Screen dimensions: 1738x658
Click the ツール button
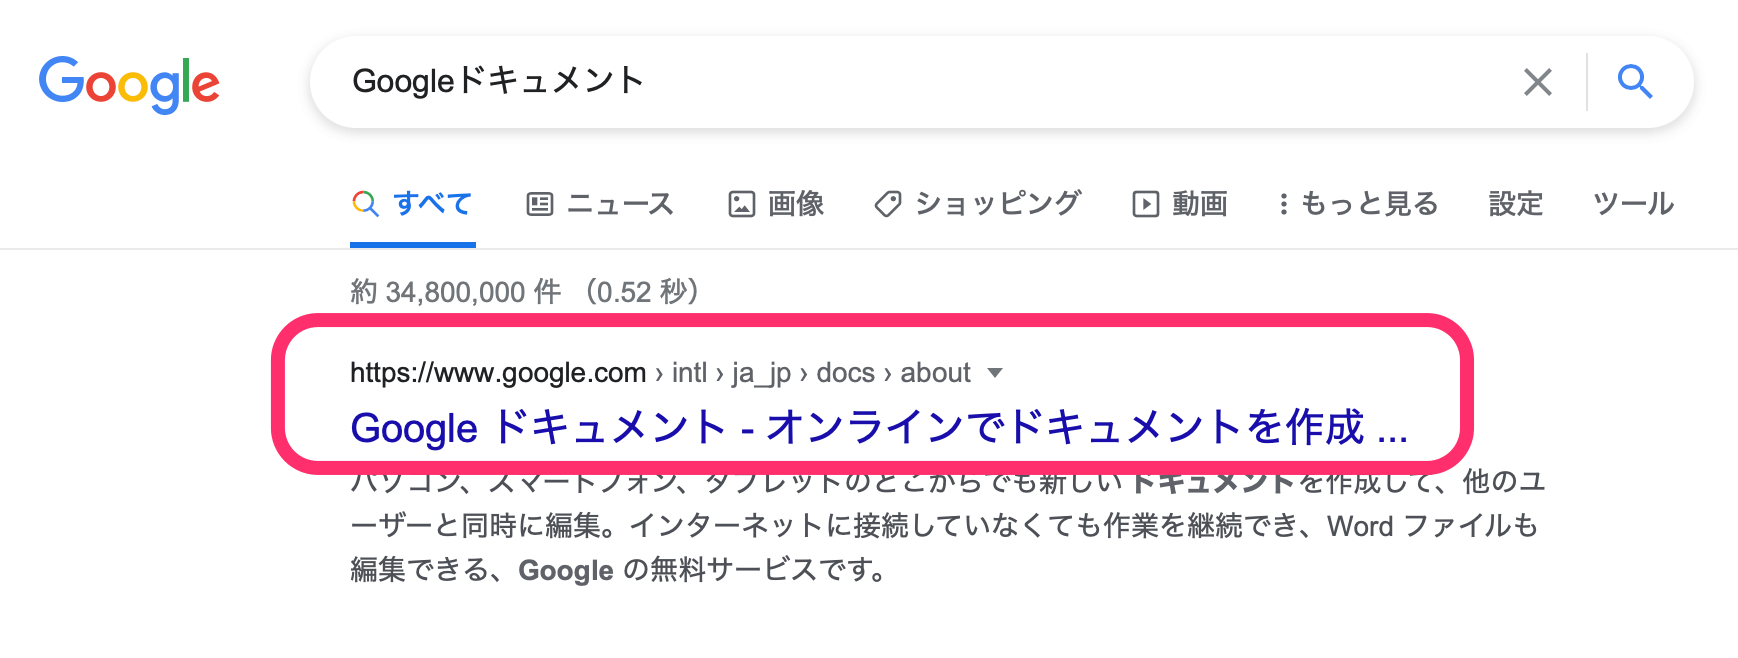click(1633, 204)
